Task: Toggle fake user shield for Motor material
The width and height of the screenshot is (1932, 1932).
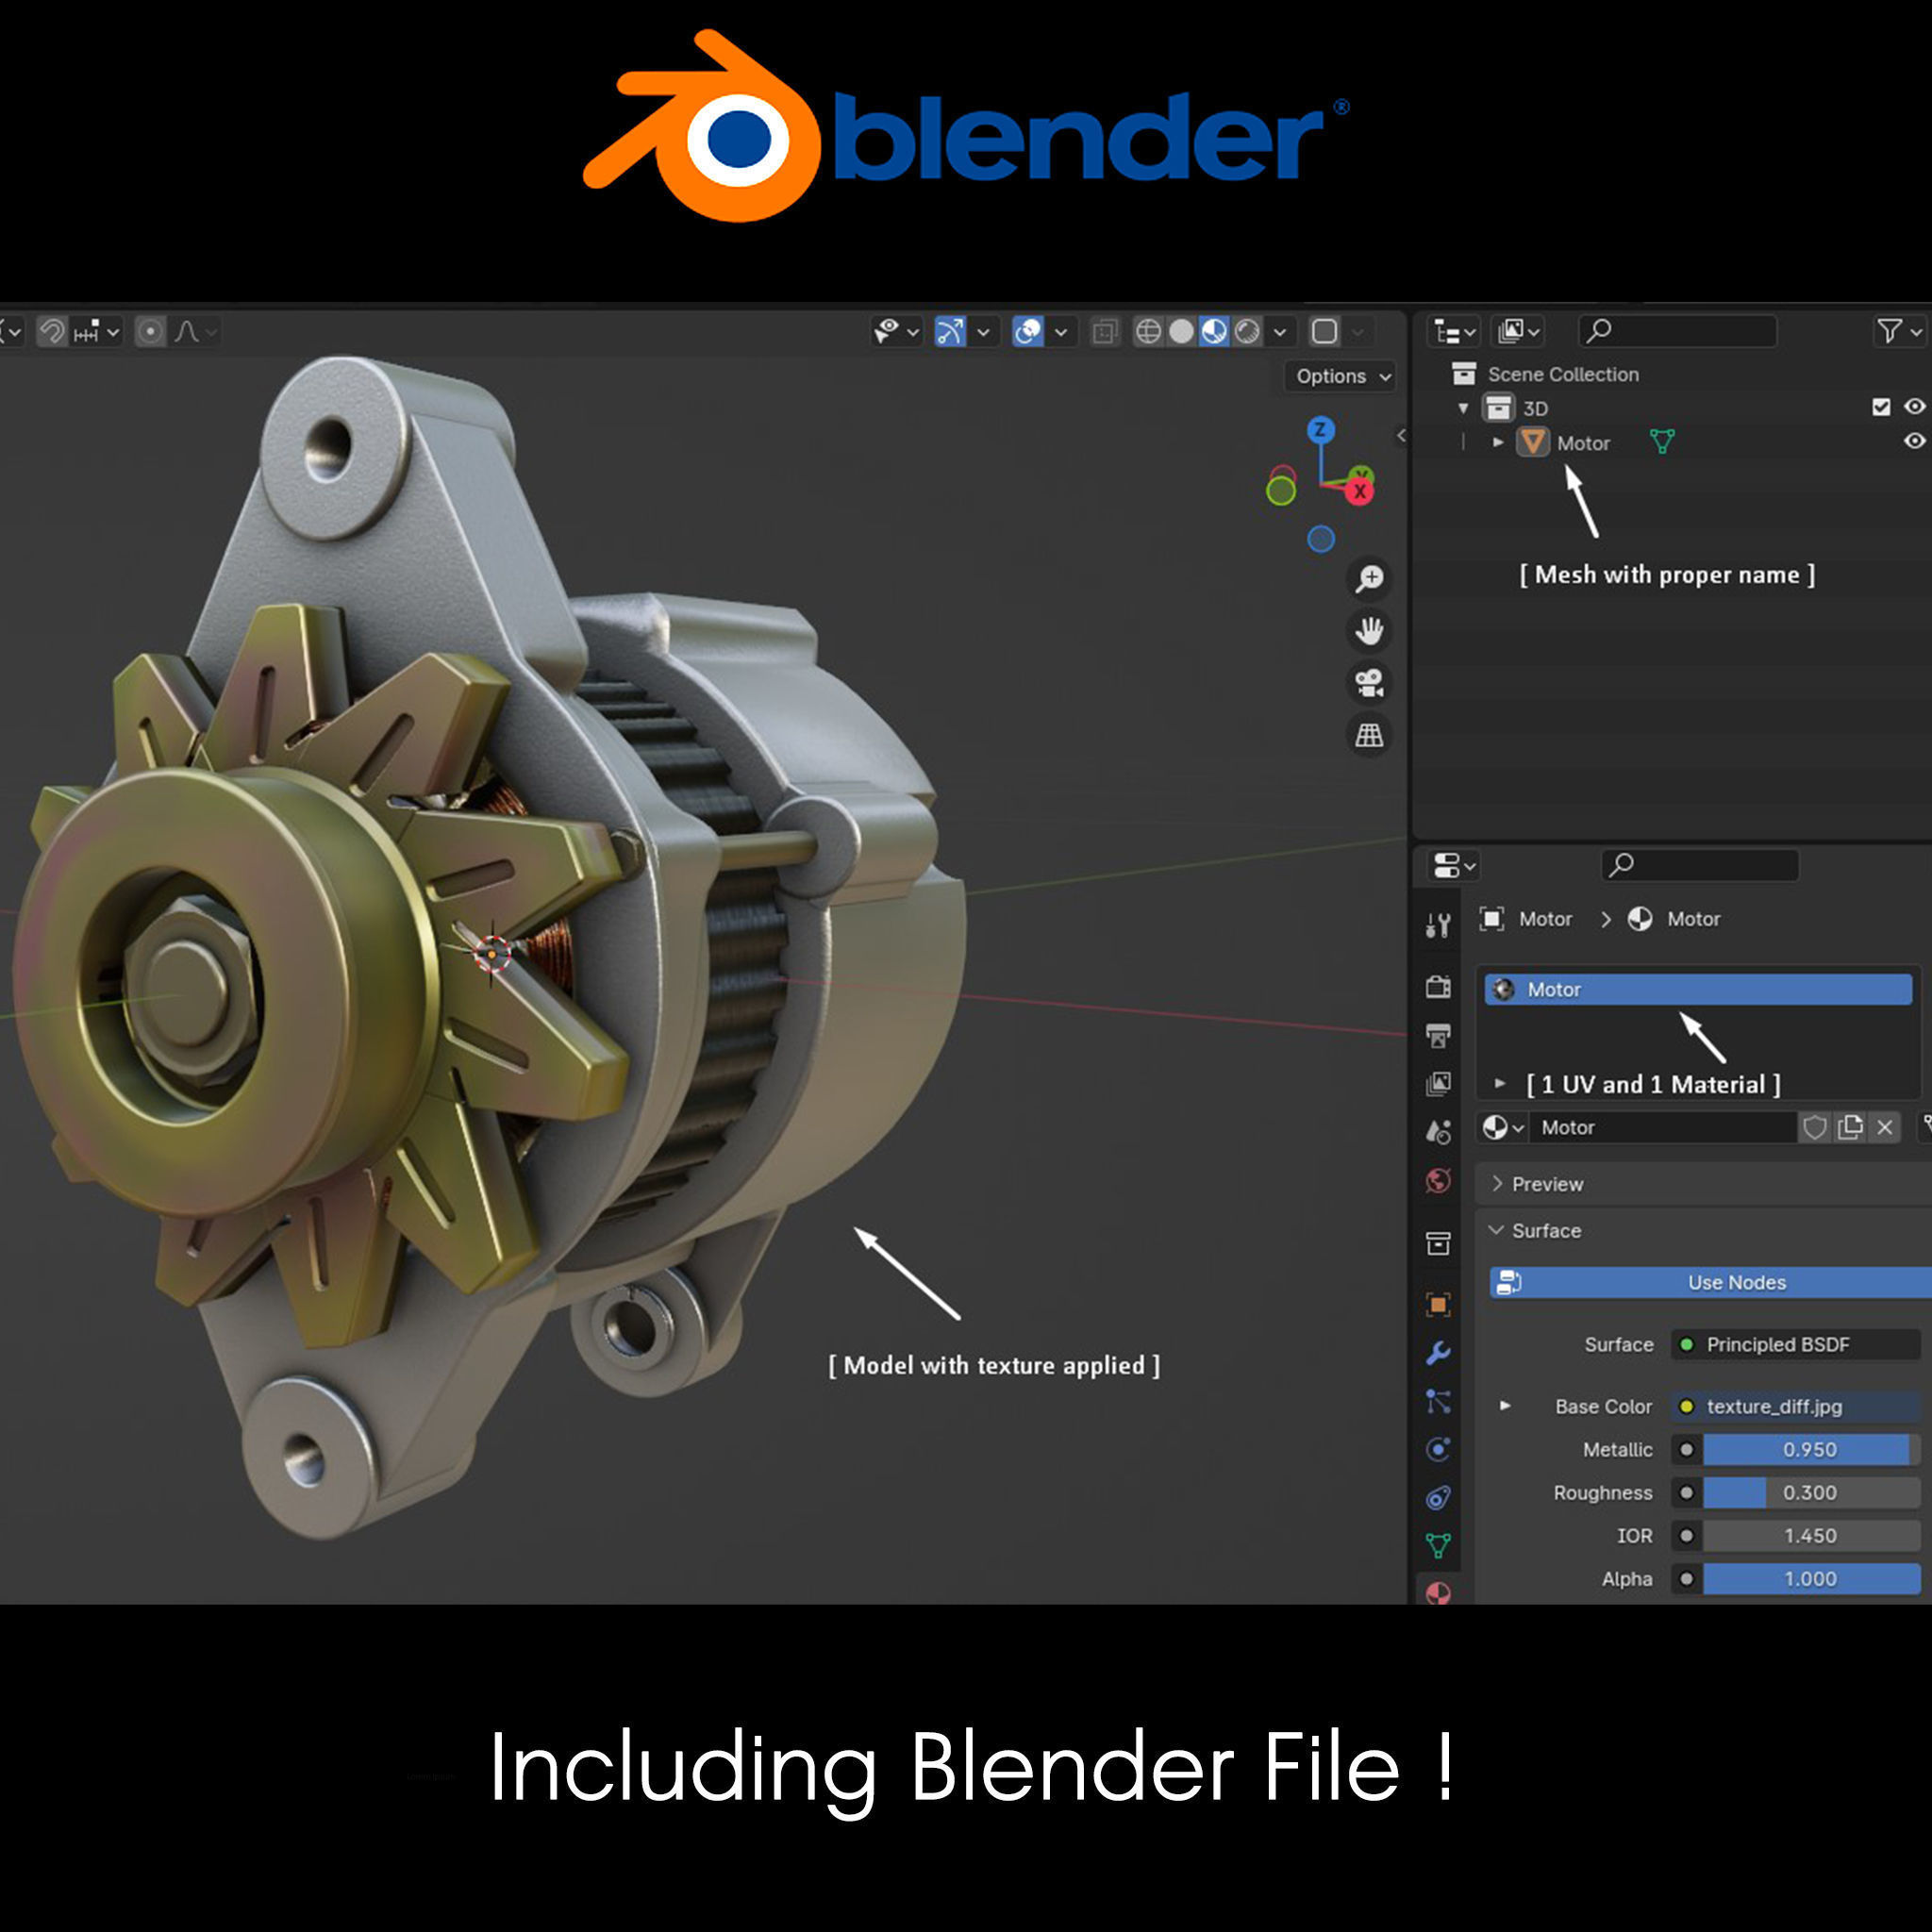Action: click(x=1814, y=1128)
